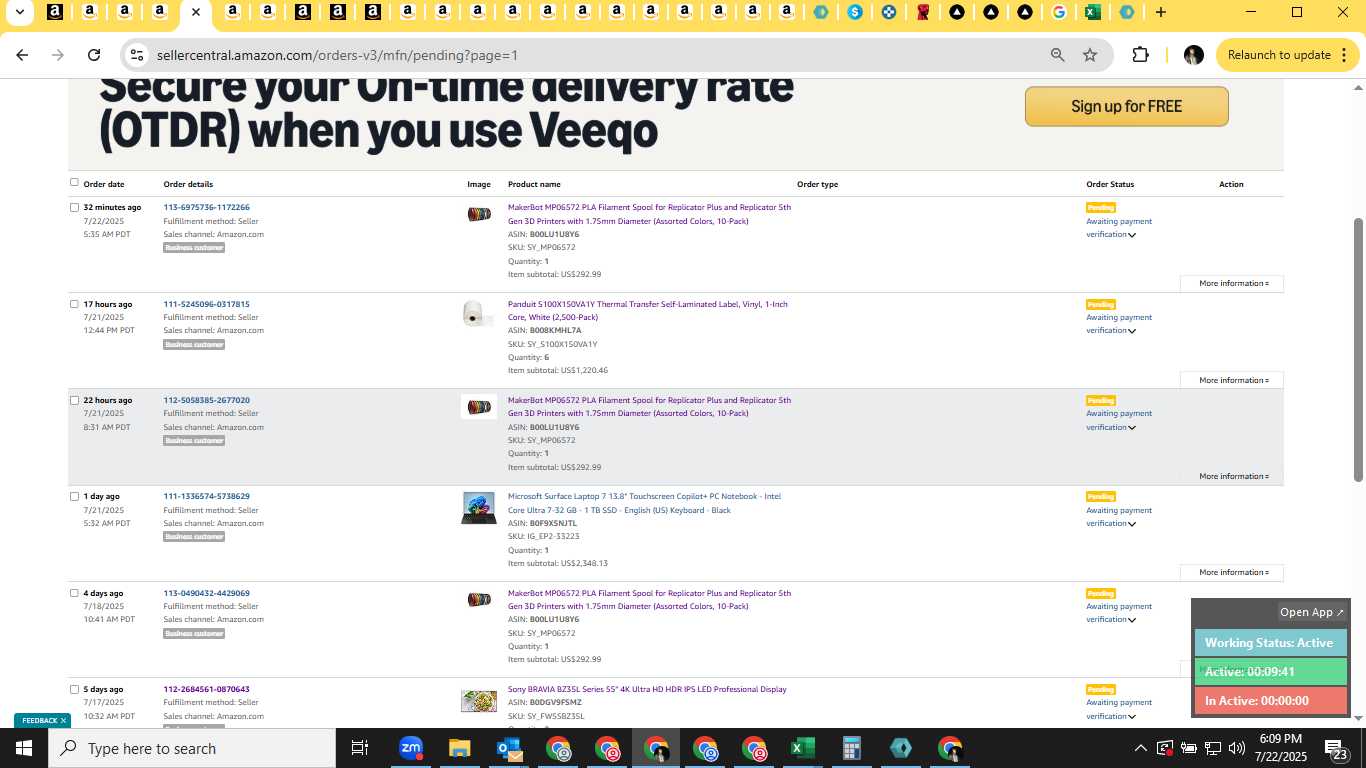
Task: Check order 111-5245096-0317815 checkbox
Action: 74,304
